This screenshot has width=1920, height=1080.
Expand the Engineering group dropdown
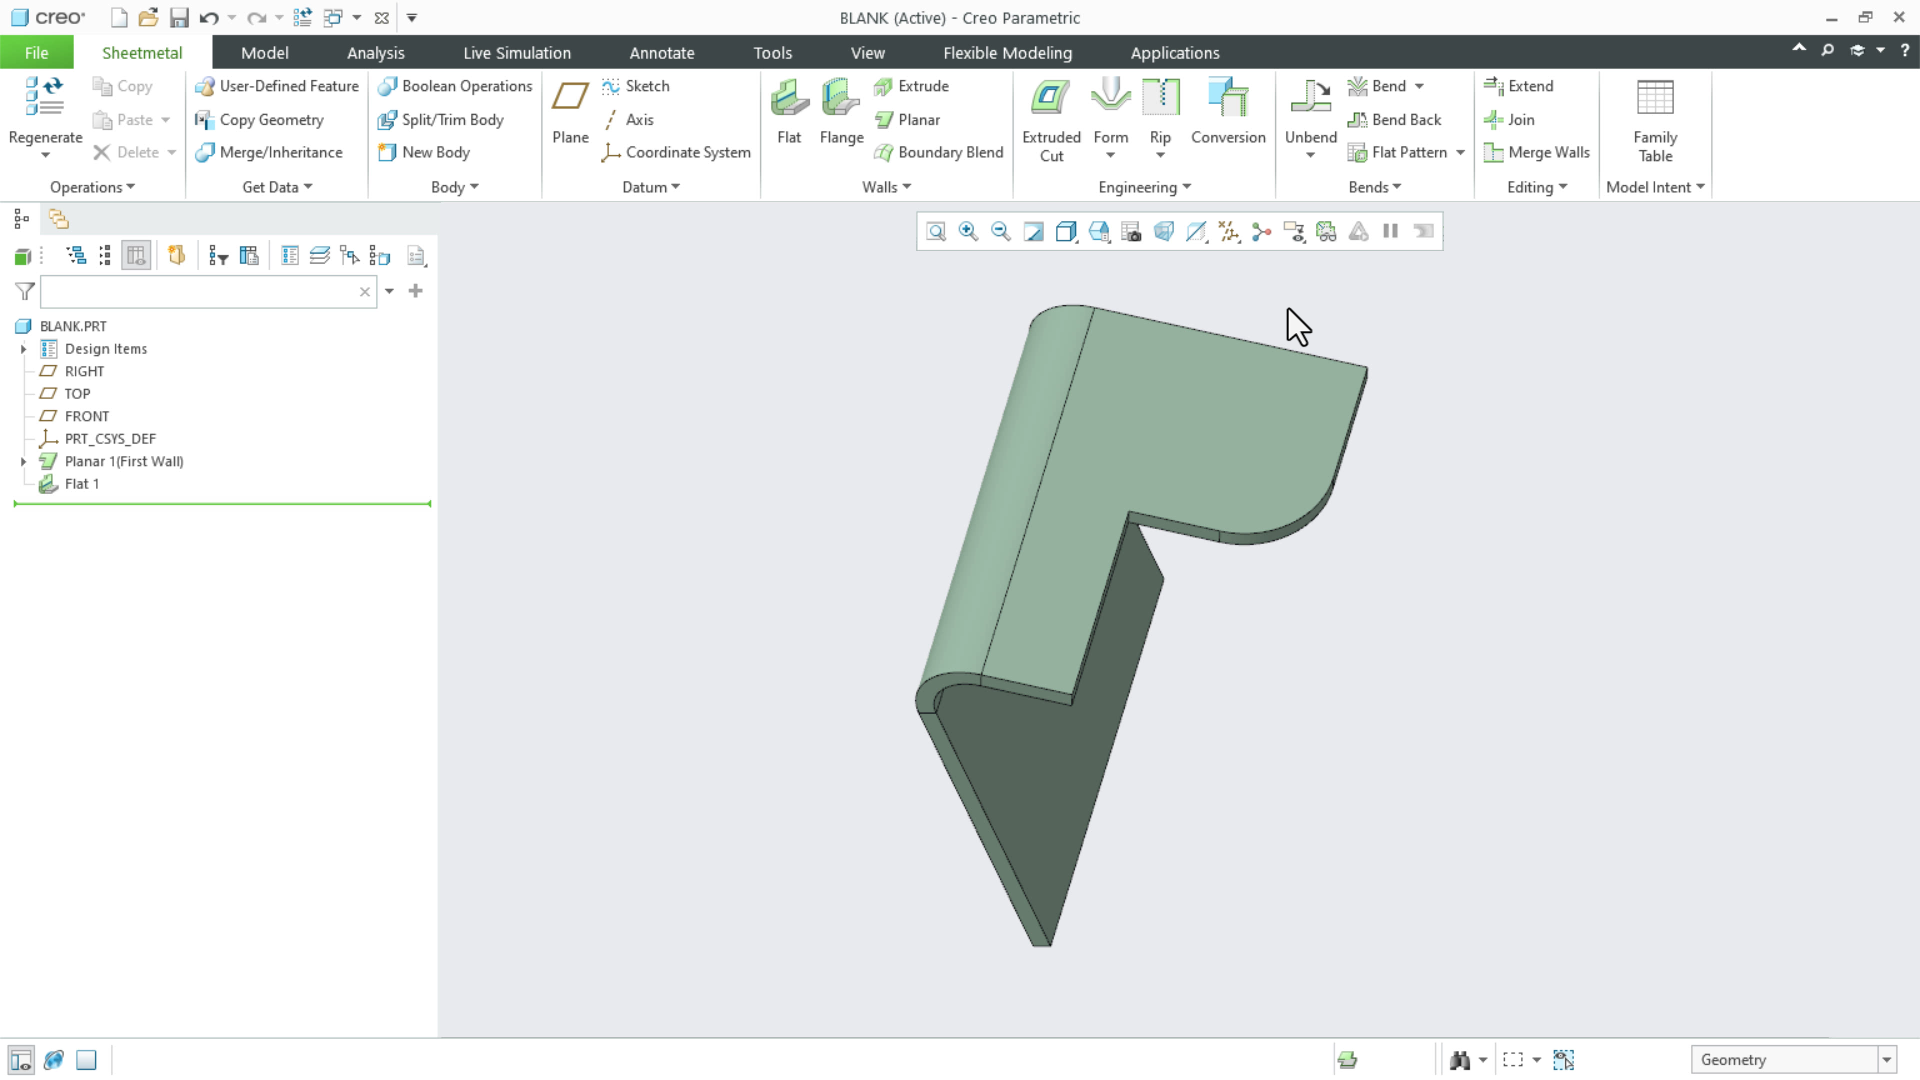pos(1144,187)
